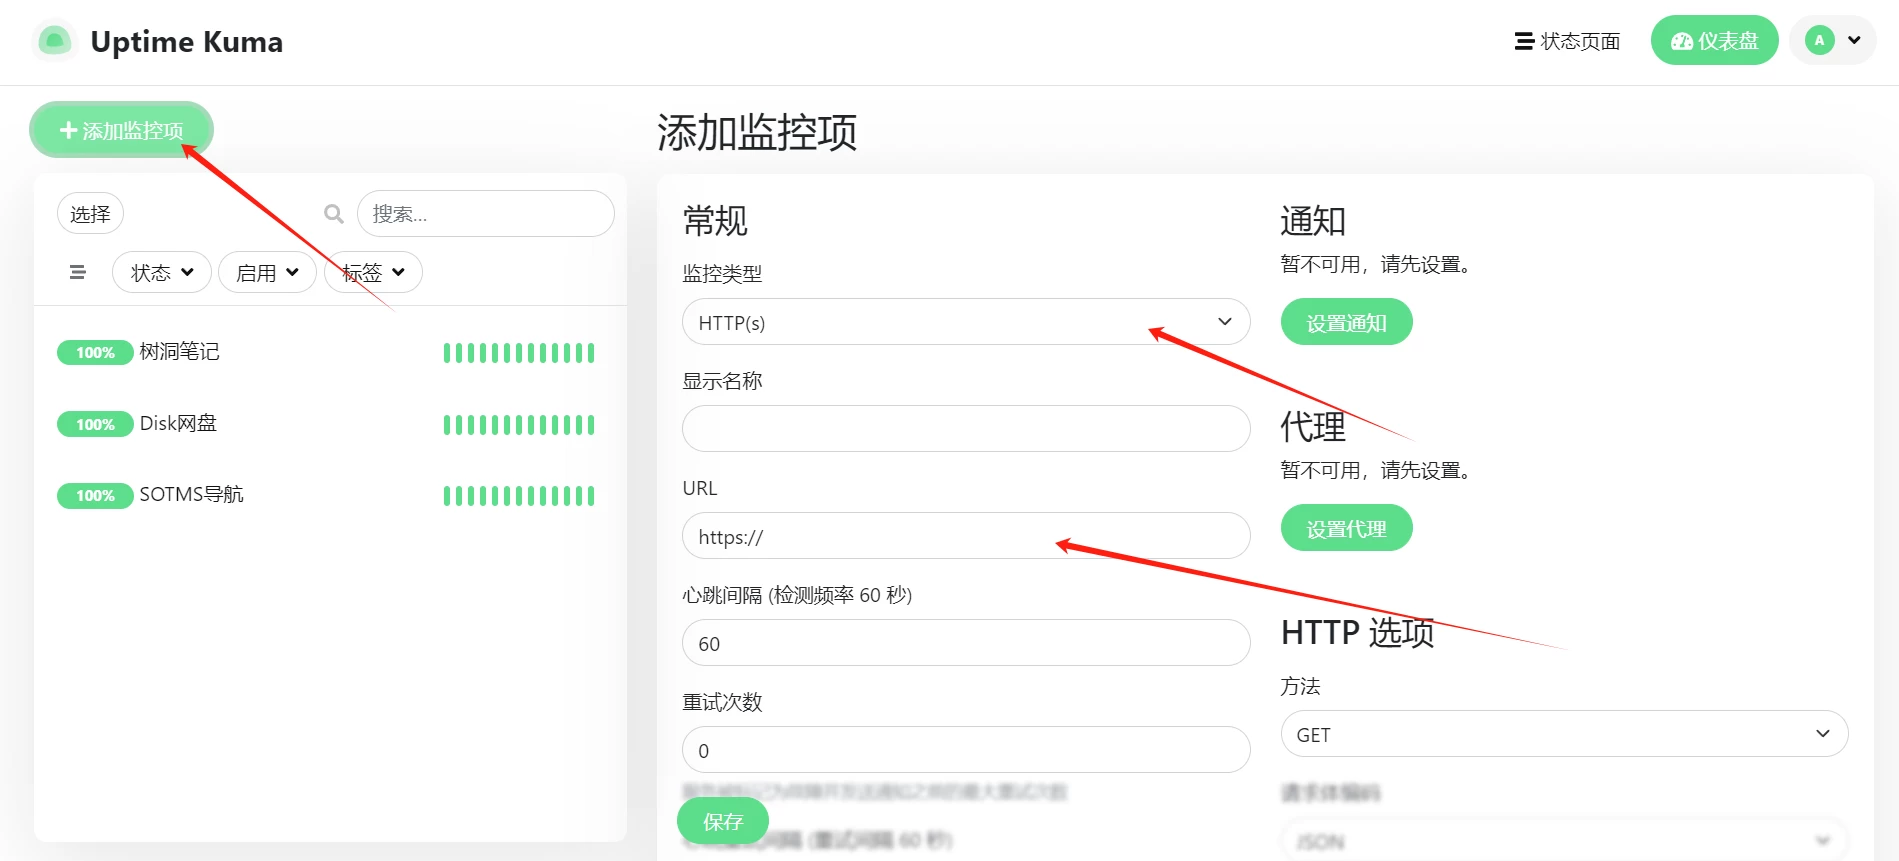This screenshot has width=1899, height=861.
Task: Focus the 搜索 search field
Action: [x=485, y=214]
